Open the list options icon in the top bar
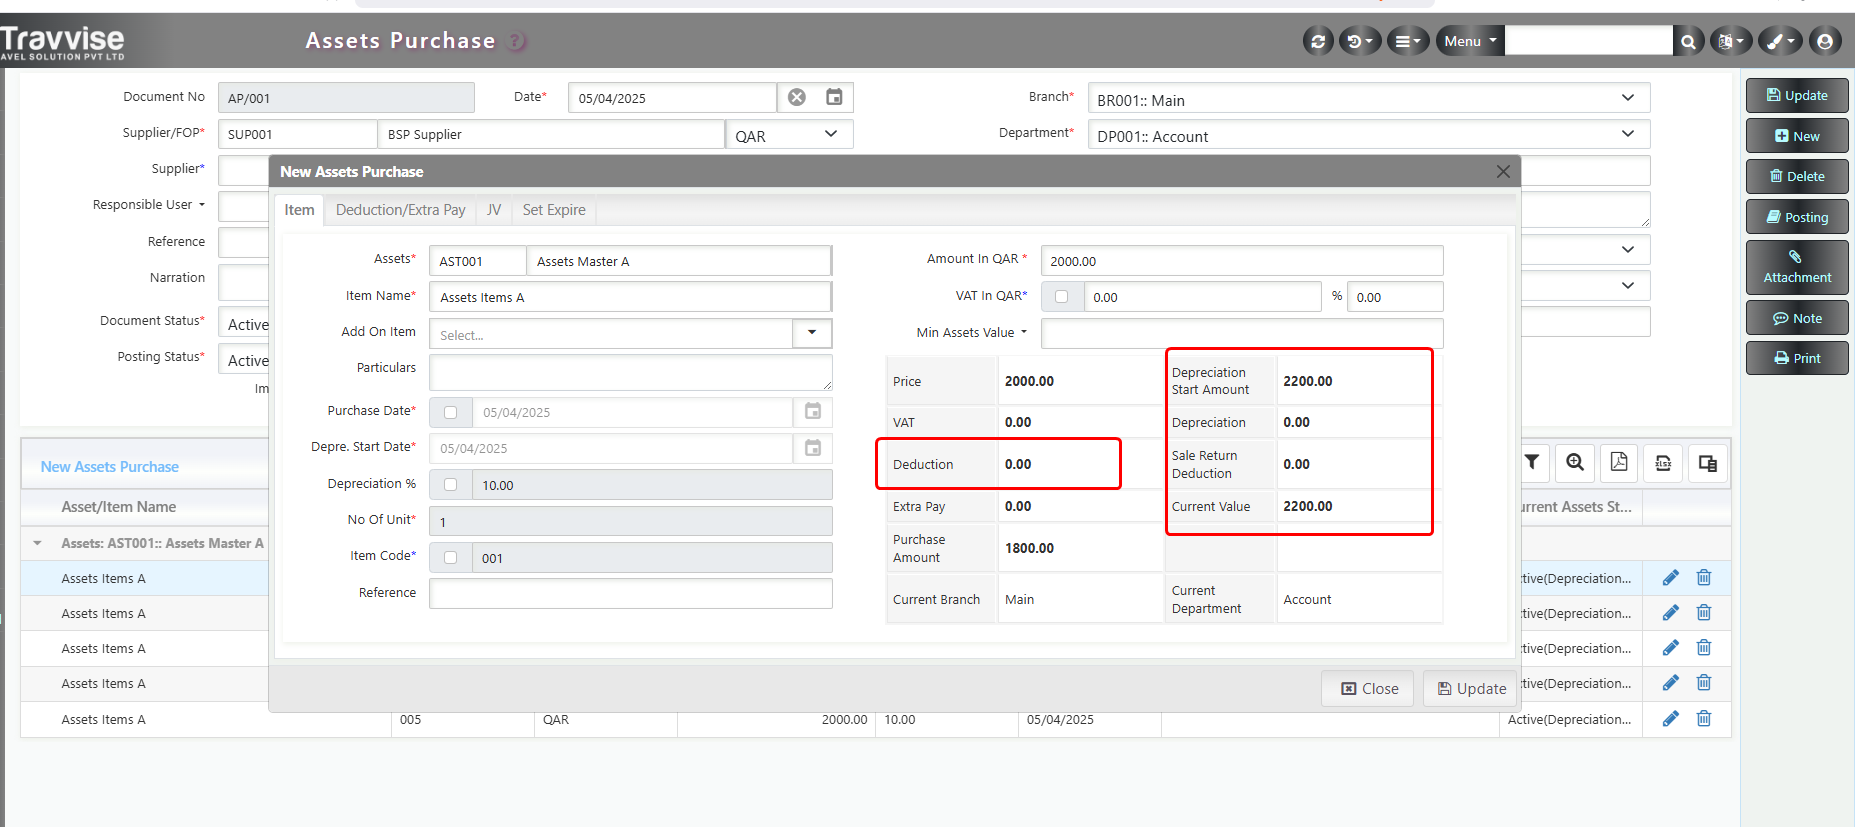Screen dimensions: 1855x827 pyautogui.click(x=1408, y=41)
